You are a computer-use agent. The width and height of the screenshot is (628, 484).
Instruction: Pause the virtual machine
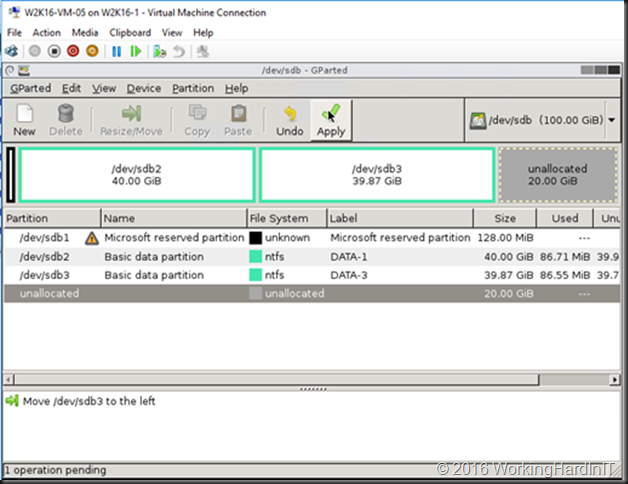(x=117, y=51)
